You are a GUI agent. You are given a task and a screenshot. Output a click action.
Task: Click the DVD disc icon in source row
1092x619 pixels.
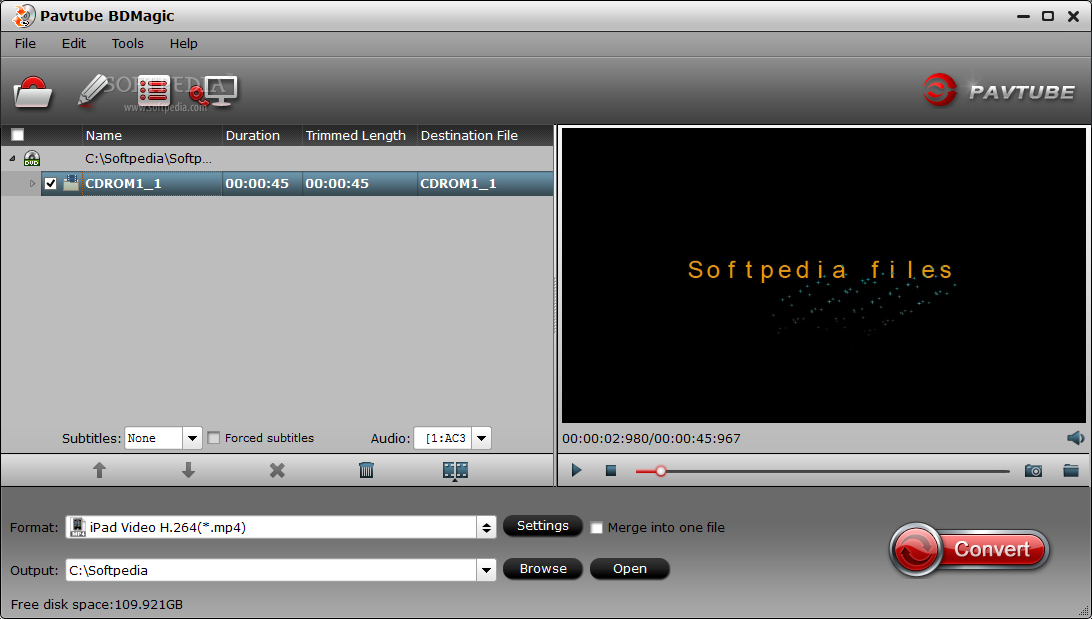pos(32,159)
